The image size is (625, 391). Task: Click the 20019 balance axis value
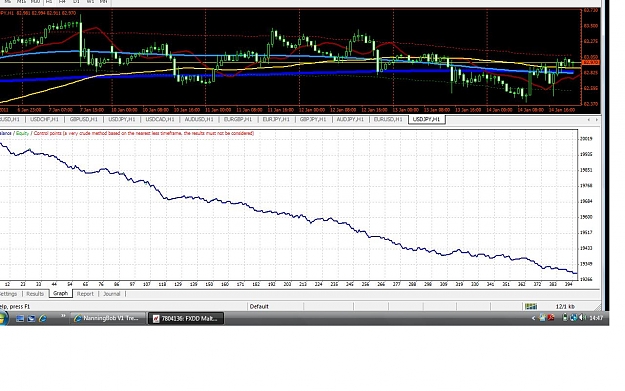pos(586,139)
